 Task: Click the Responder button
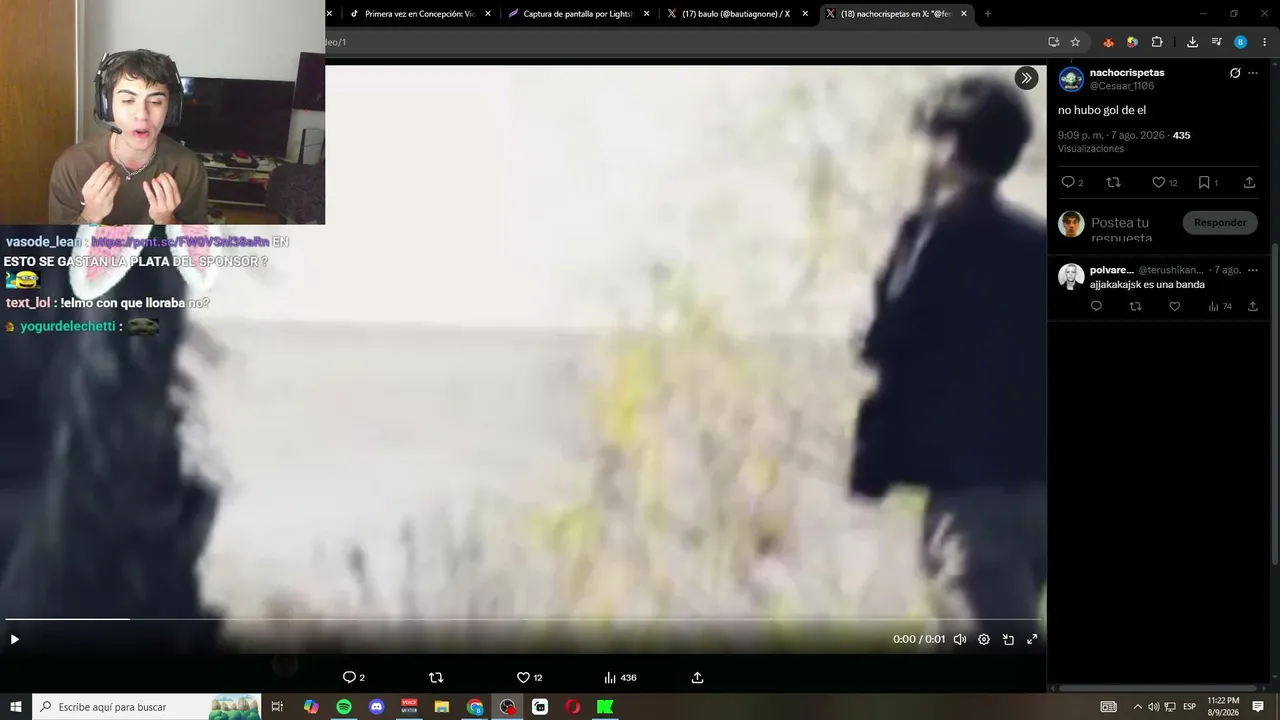[1220, 222]
